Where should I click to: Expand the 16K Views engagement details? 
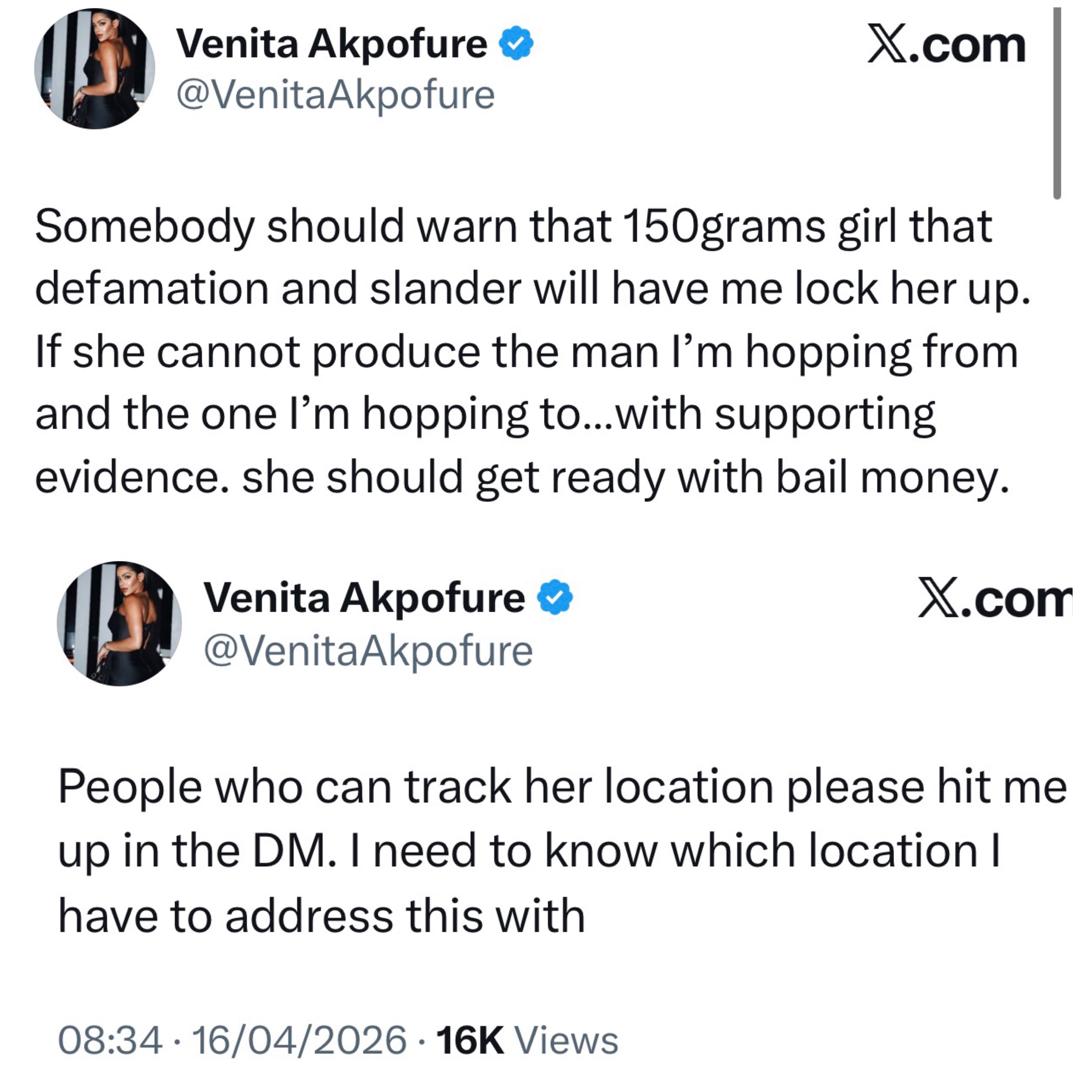[468, 1039]
